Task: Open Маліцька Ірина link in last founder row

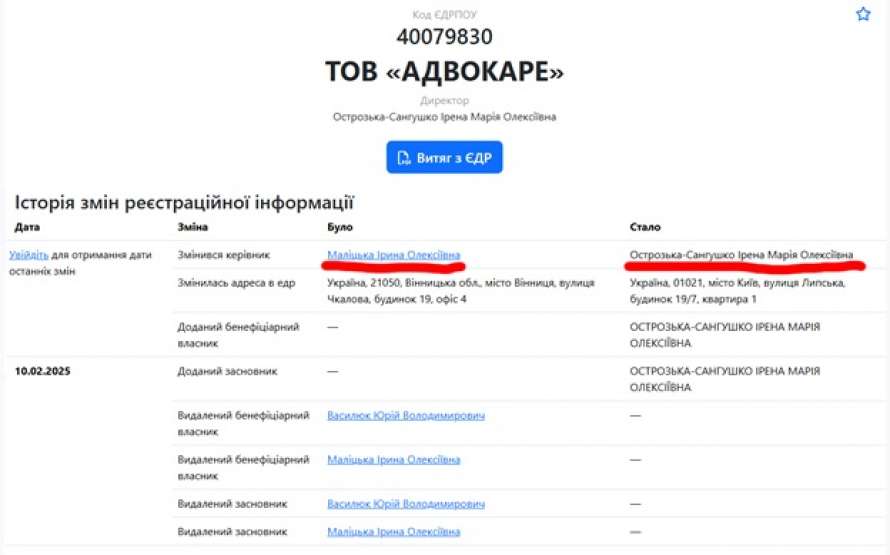Action: pos(393,532)
